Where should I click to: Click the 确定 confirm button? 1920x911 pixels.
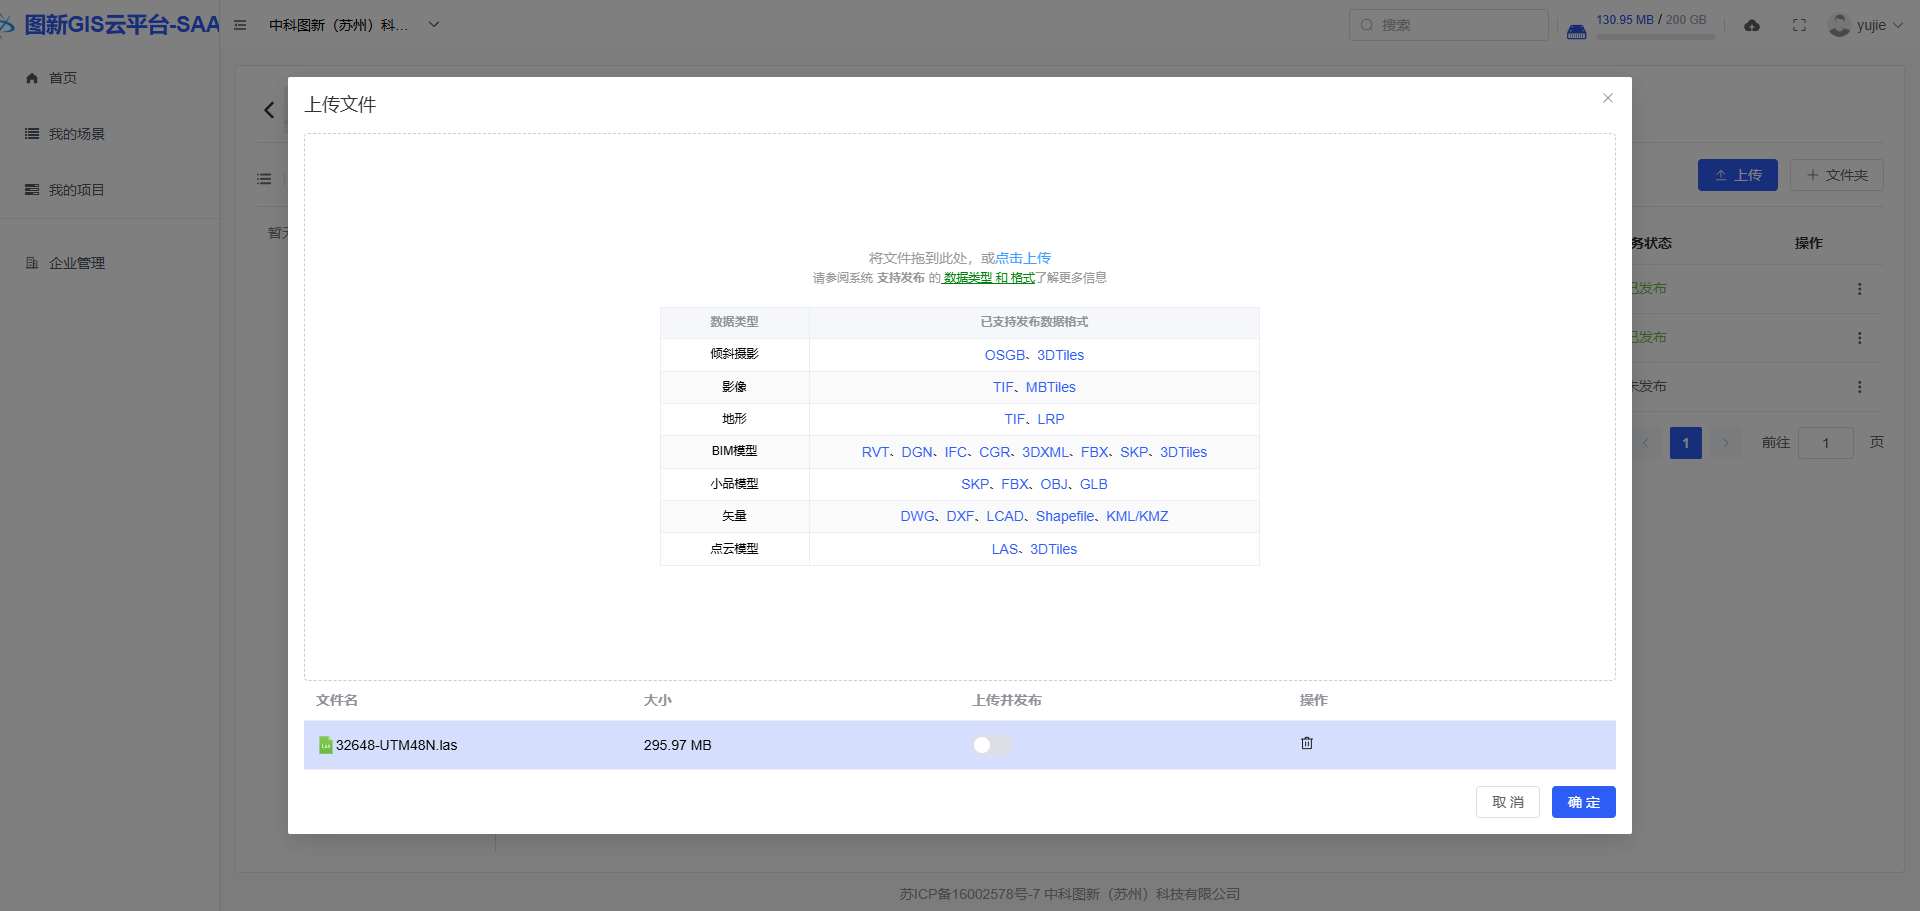[x=1583, y=802]
